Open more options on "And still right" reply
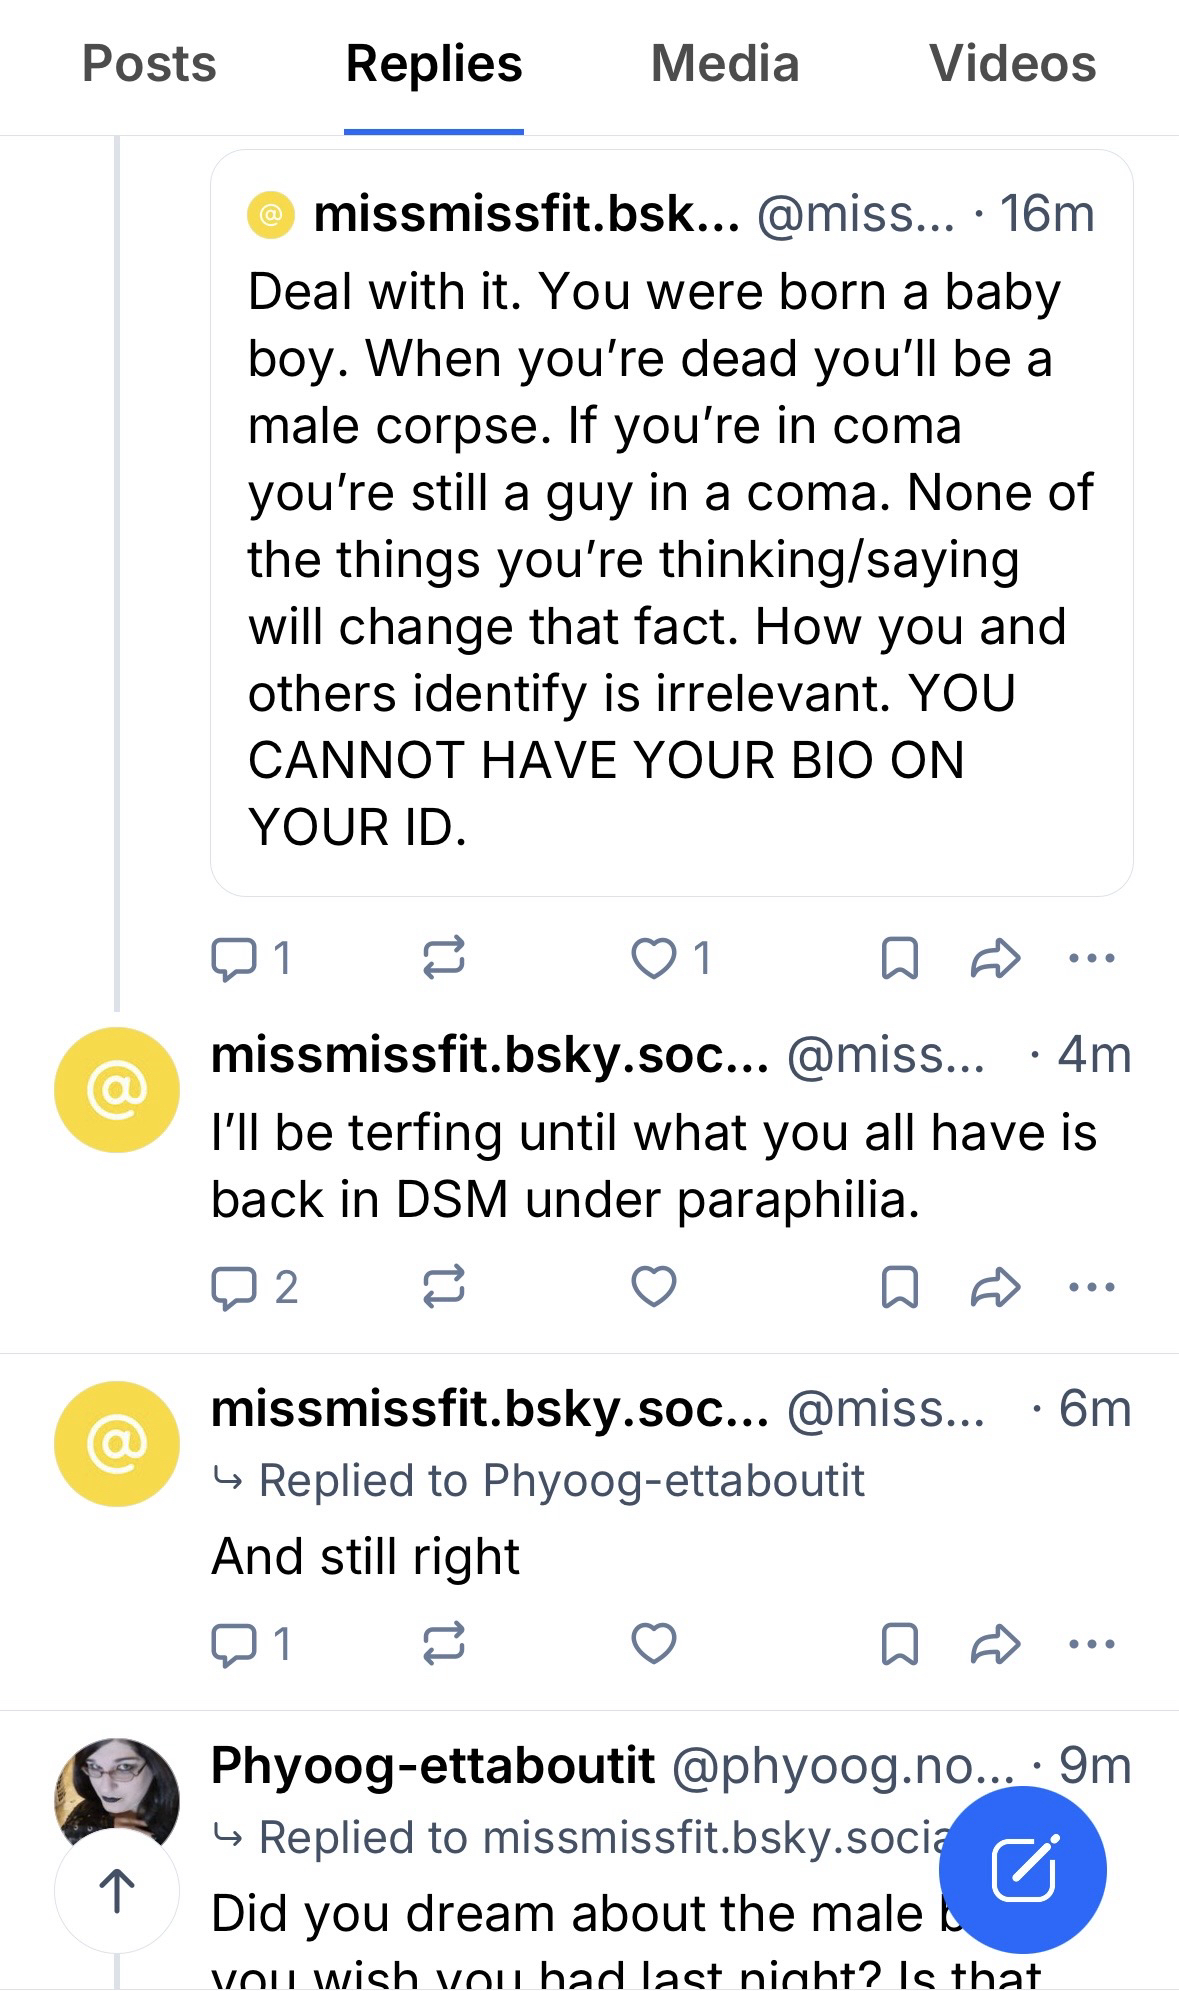Image resolution: width=1179 pixels, height=1991 pixels. click(1091, 1643)
